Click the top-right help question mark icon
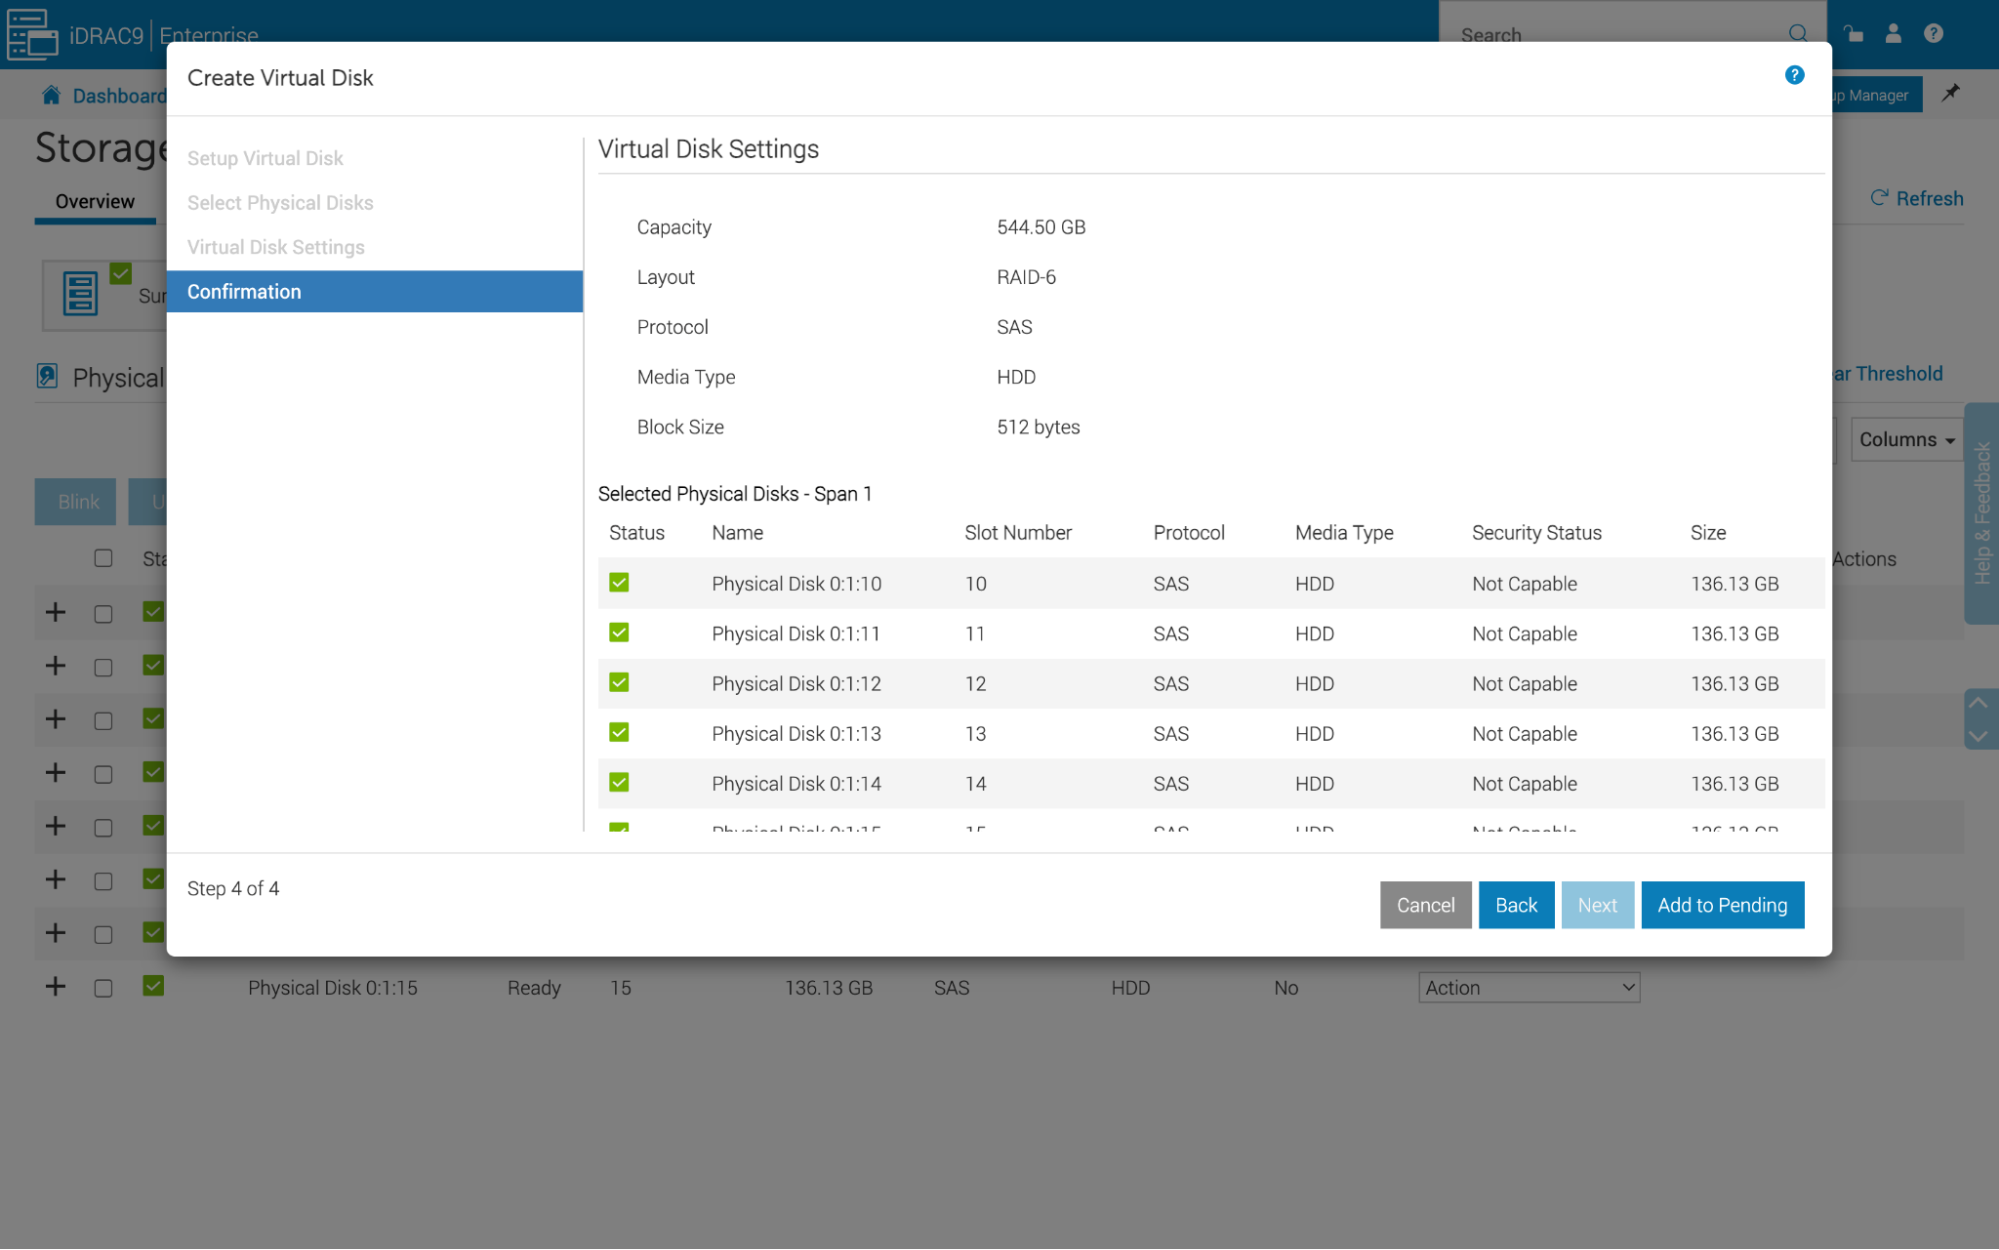 pos(1933,33)
